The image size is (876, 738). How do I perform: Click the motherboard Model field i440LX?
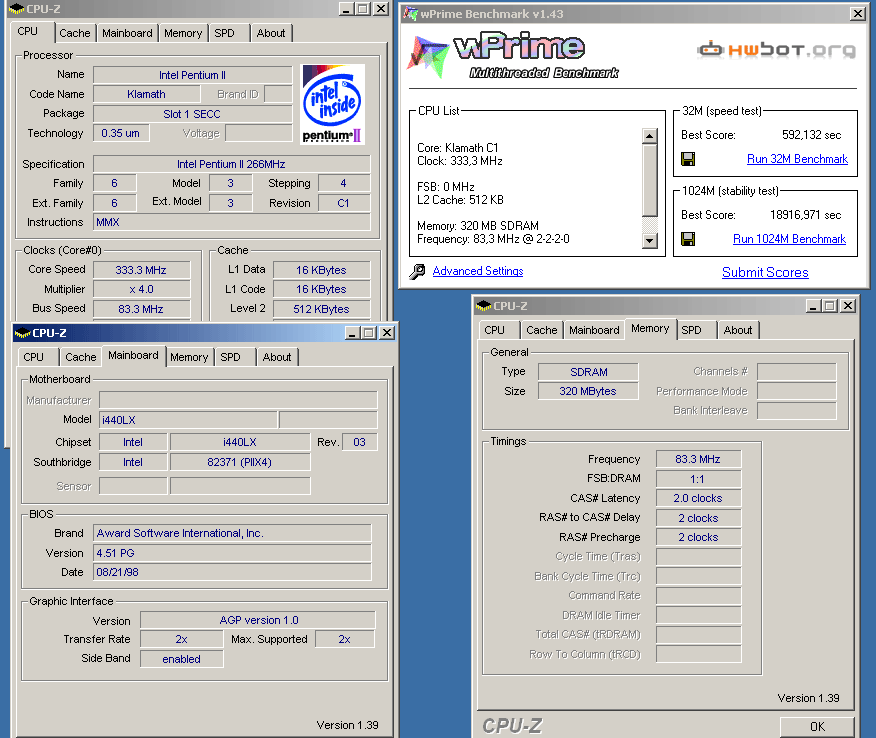pyautogui.click(x=188, y=420)
